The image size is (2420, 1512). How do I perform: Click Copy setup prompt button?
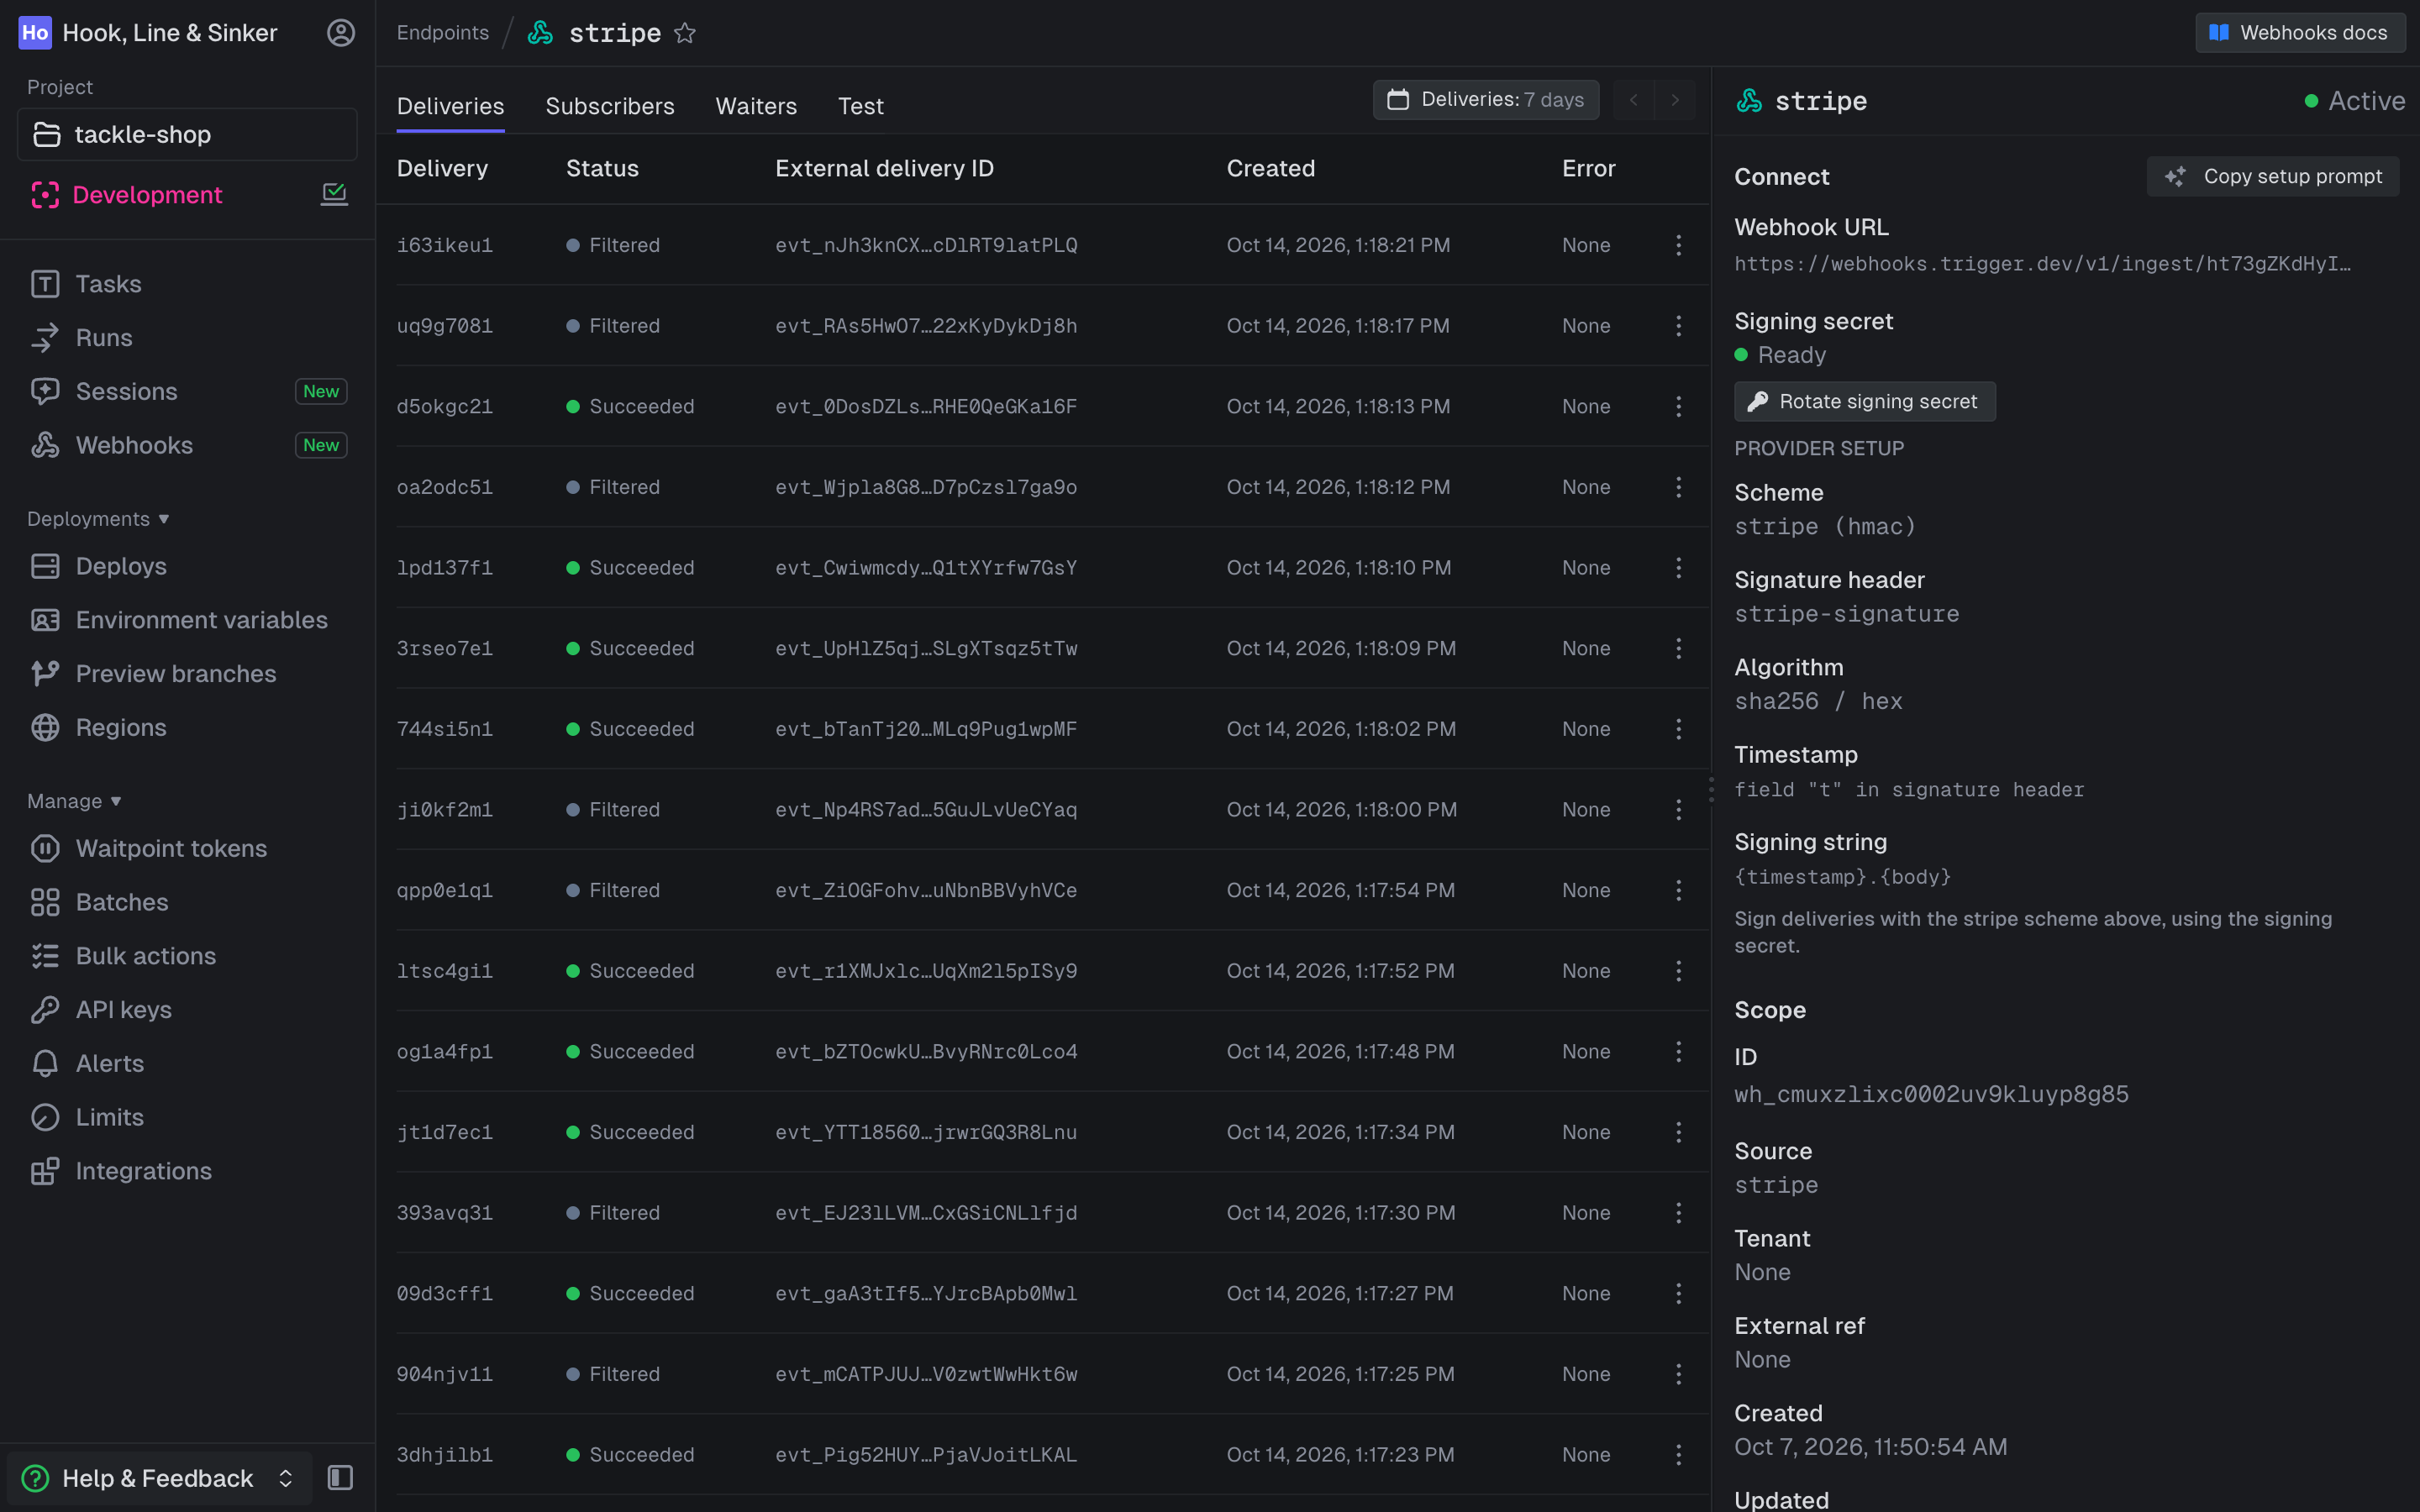2273,176
